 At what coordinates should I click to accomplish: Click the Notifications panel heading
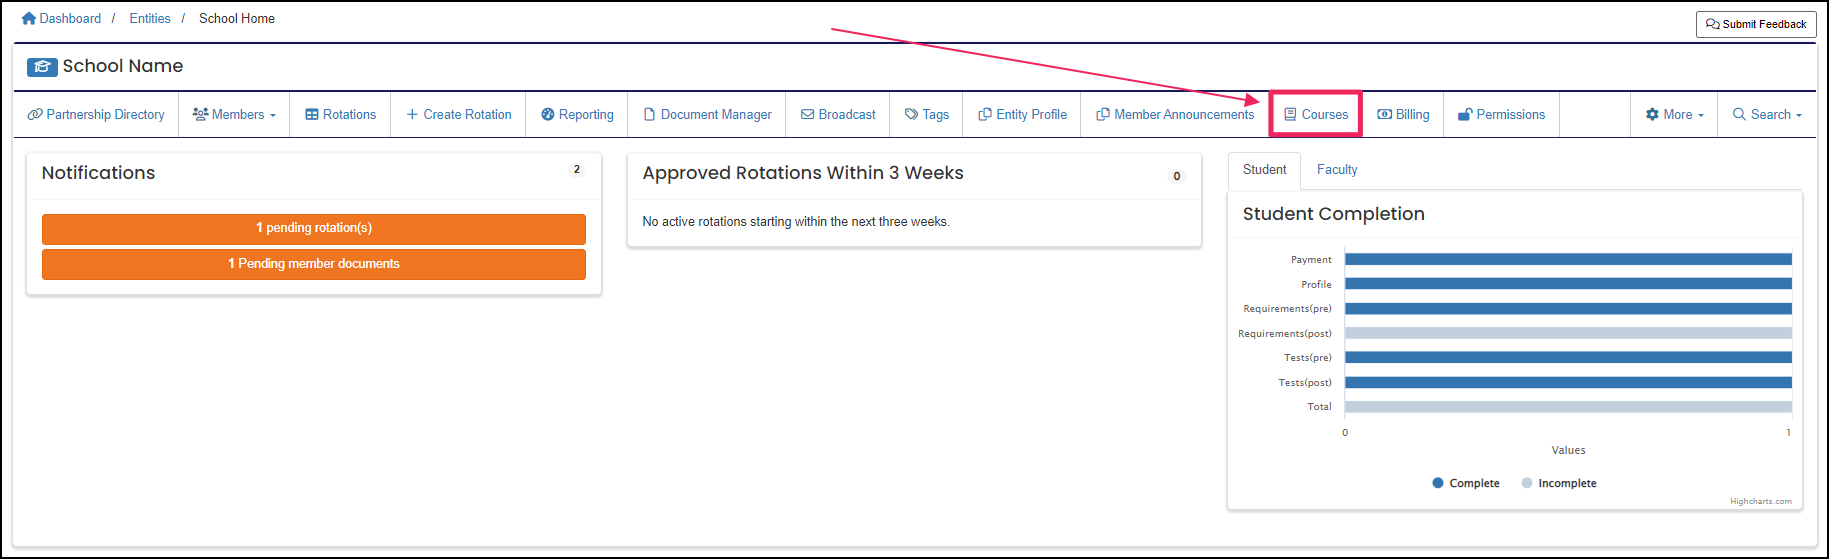(x=99, y=173)
